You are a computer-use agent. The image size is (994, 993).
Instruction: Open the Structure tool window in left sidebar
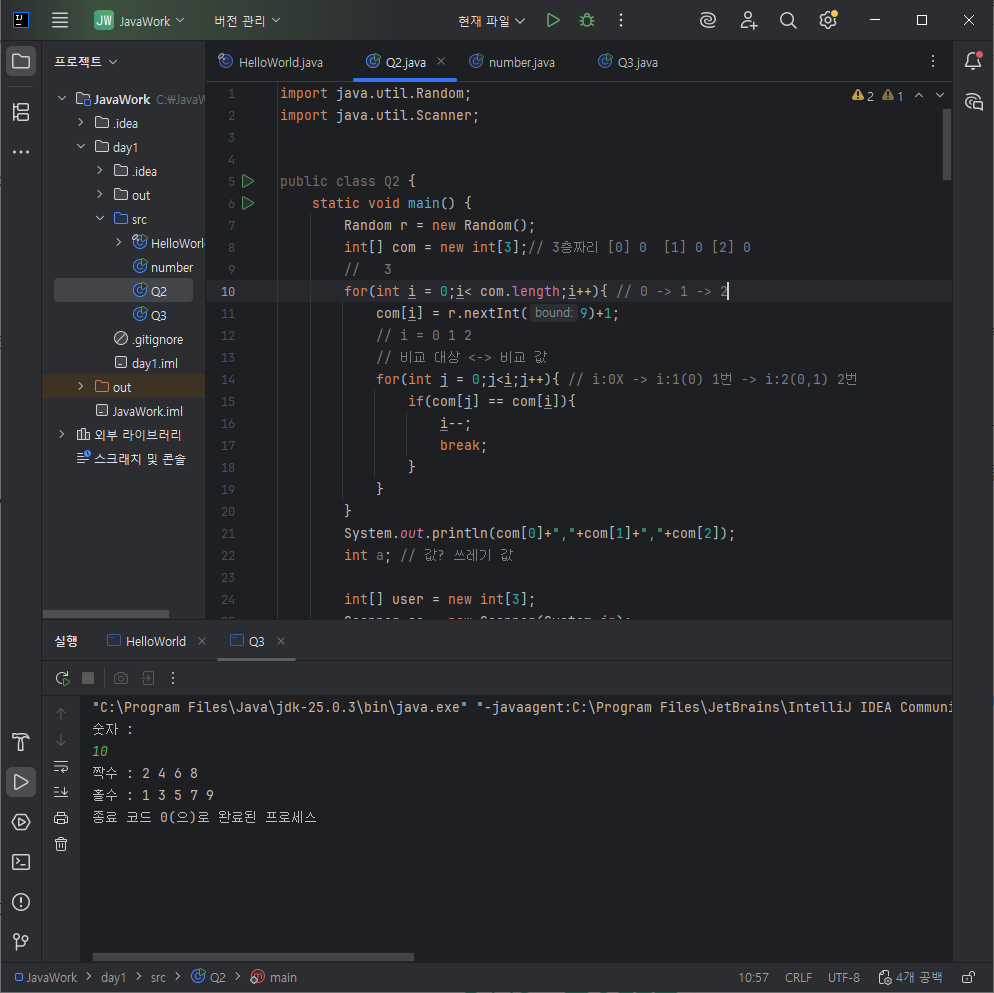click(x=21, y=112)
